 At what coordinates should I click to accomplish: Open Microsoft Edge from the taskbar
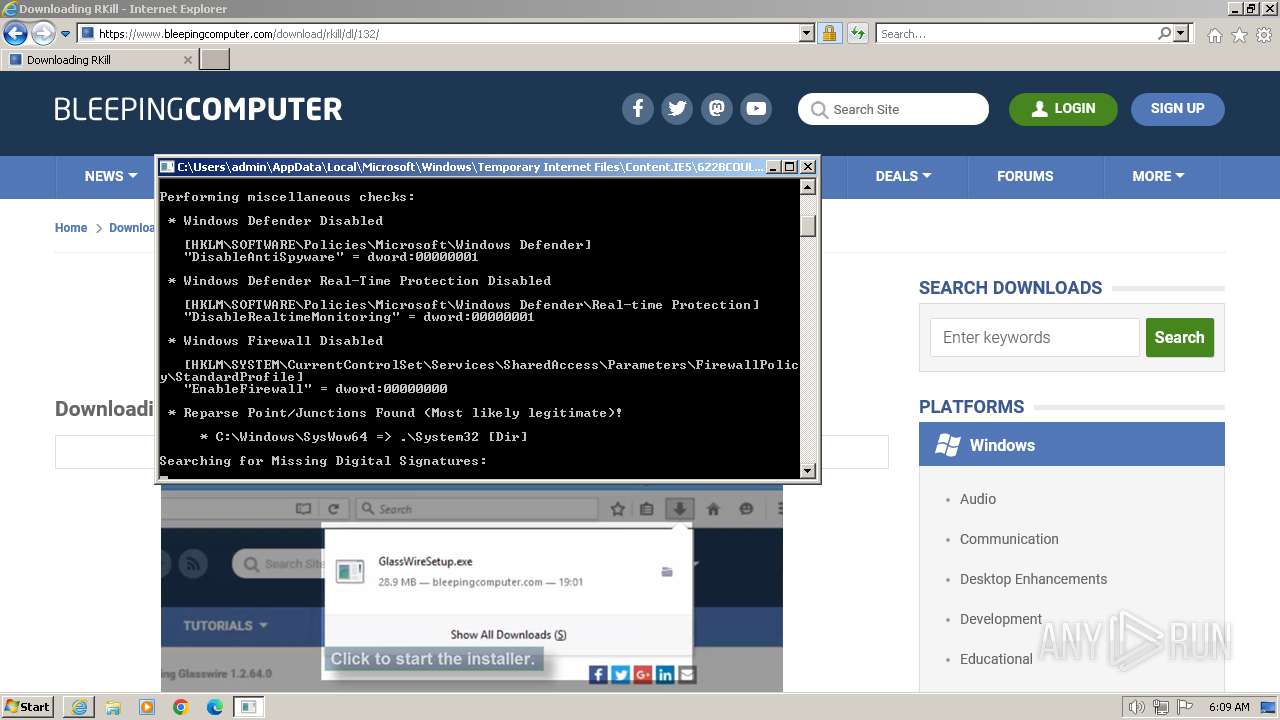pyautogui.click(x=215, y=707)
